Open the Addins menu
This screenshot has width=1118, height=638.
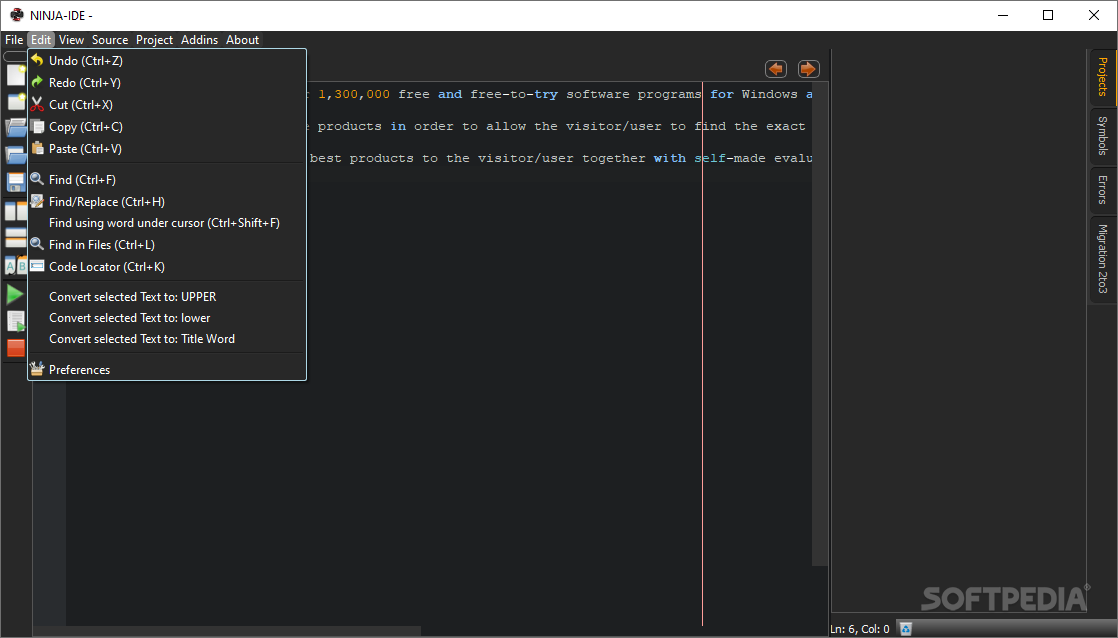pyautogui.click(x=200, y=40)
